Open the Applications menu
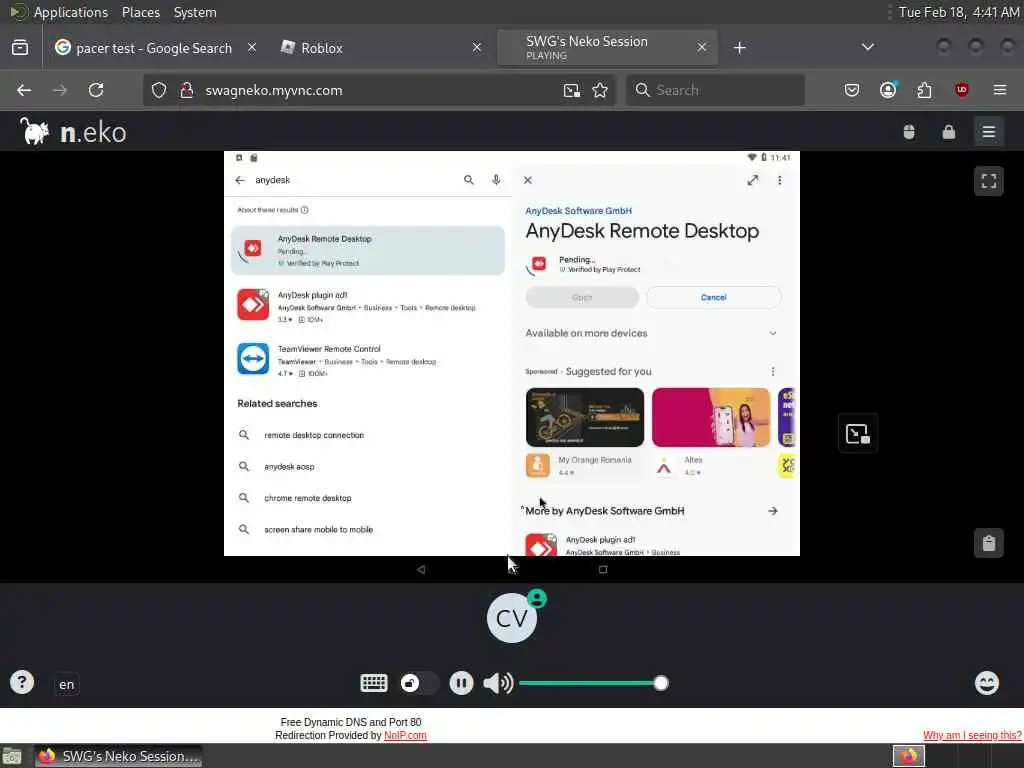Screen dimensions: 1024x768 point(70,12)
